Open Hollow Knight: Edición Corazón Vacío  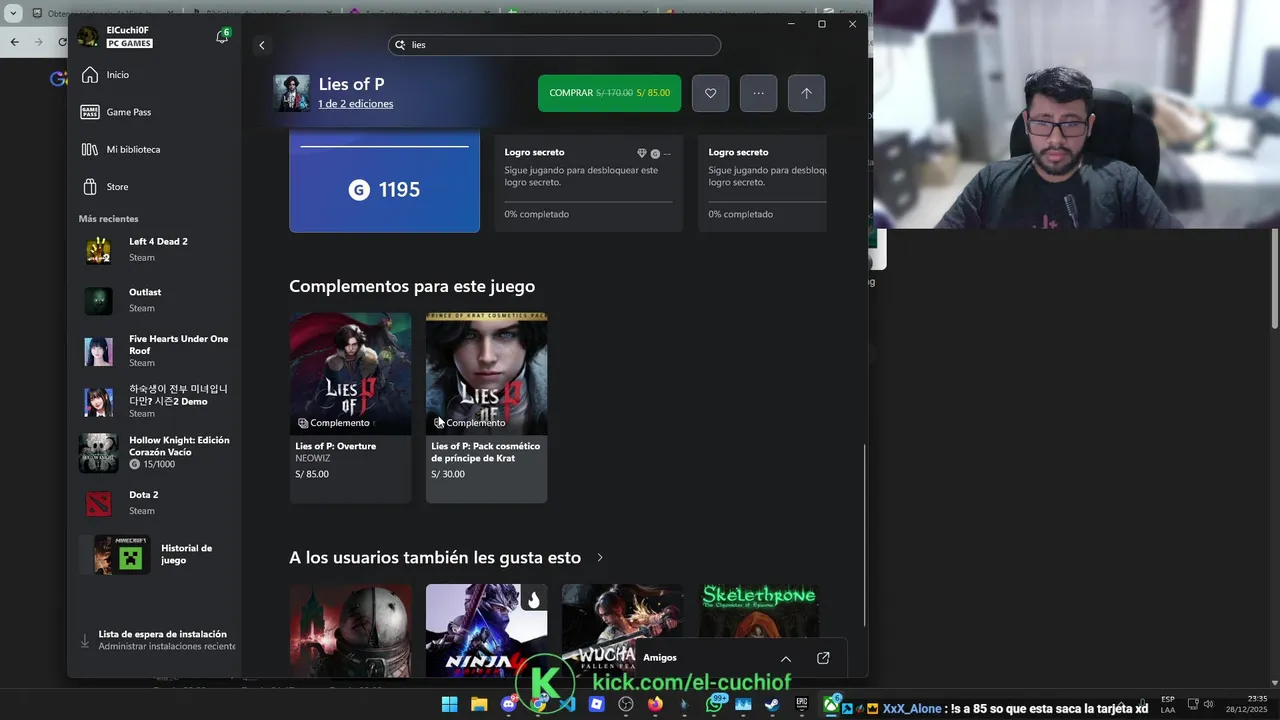coord(155,453)
